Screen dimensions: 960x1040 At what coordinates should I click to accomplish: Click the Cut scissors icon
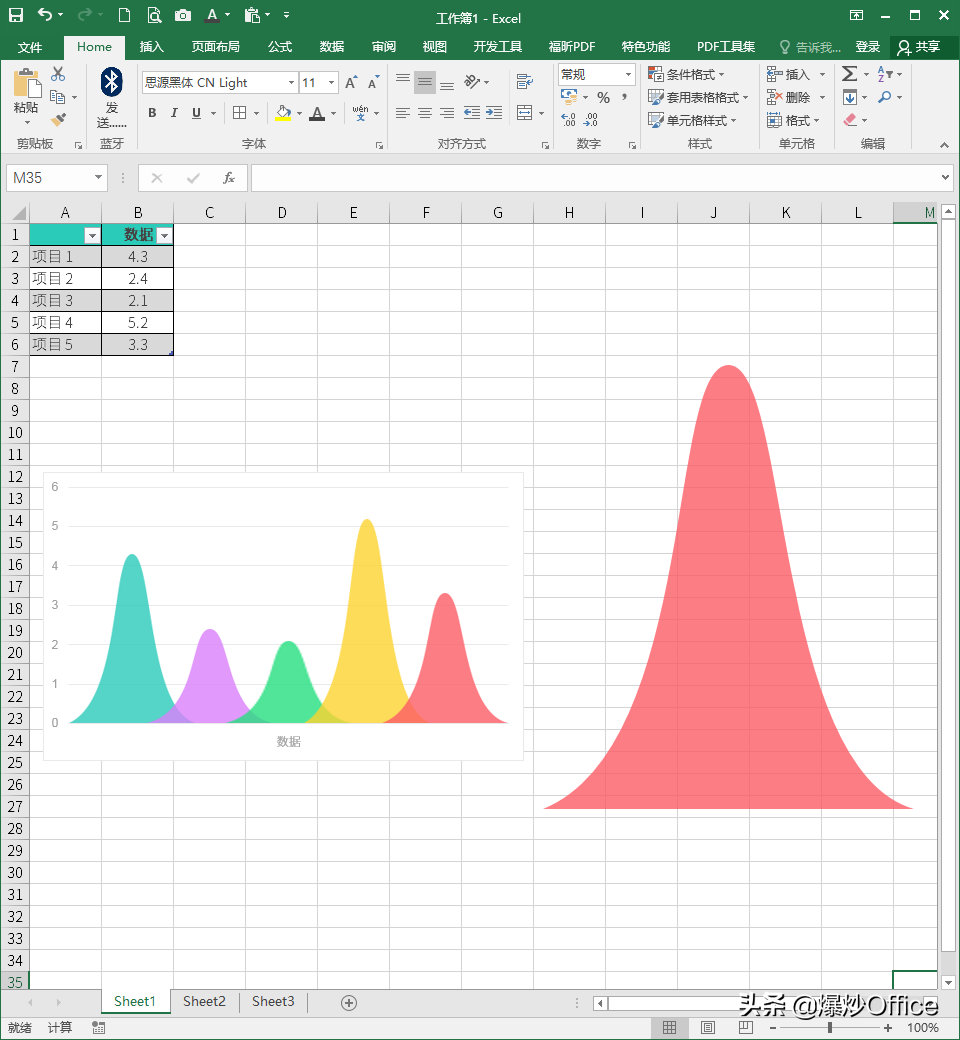tap(58, 74)
